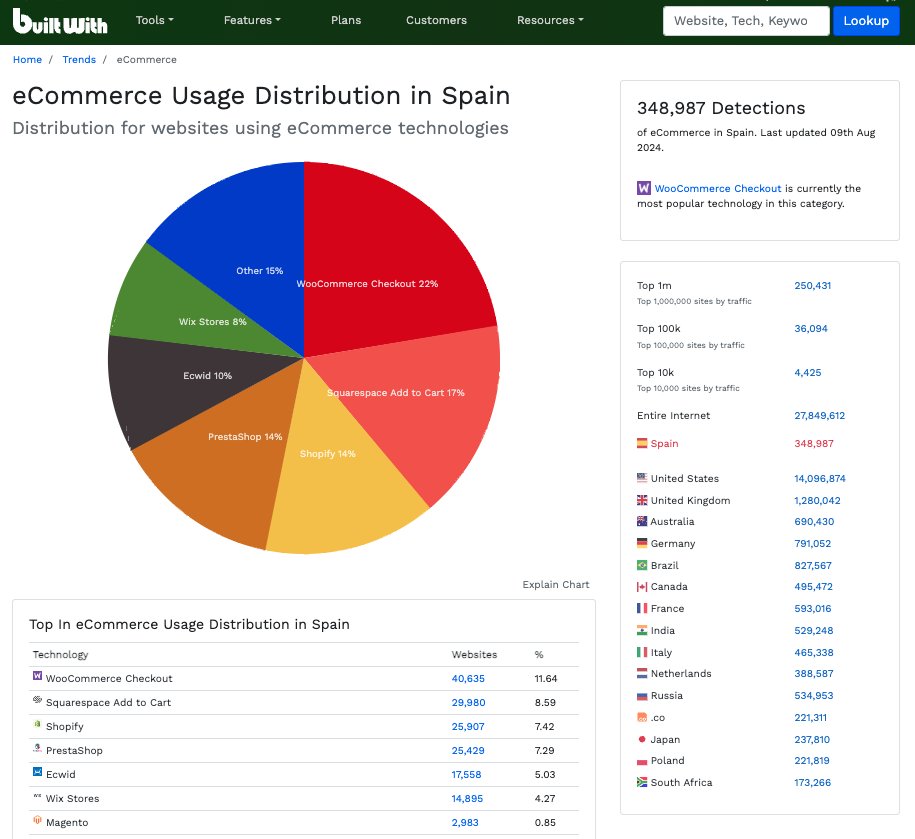The width and height of the screenshot is (915, 839).
Task: Click the Italy flag icon
Action: pos(642,652)
